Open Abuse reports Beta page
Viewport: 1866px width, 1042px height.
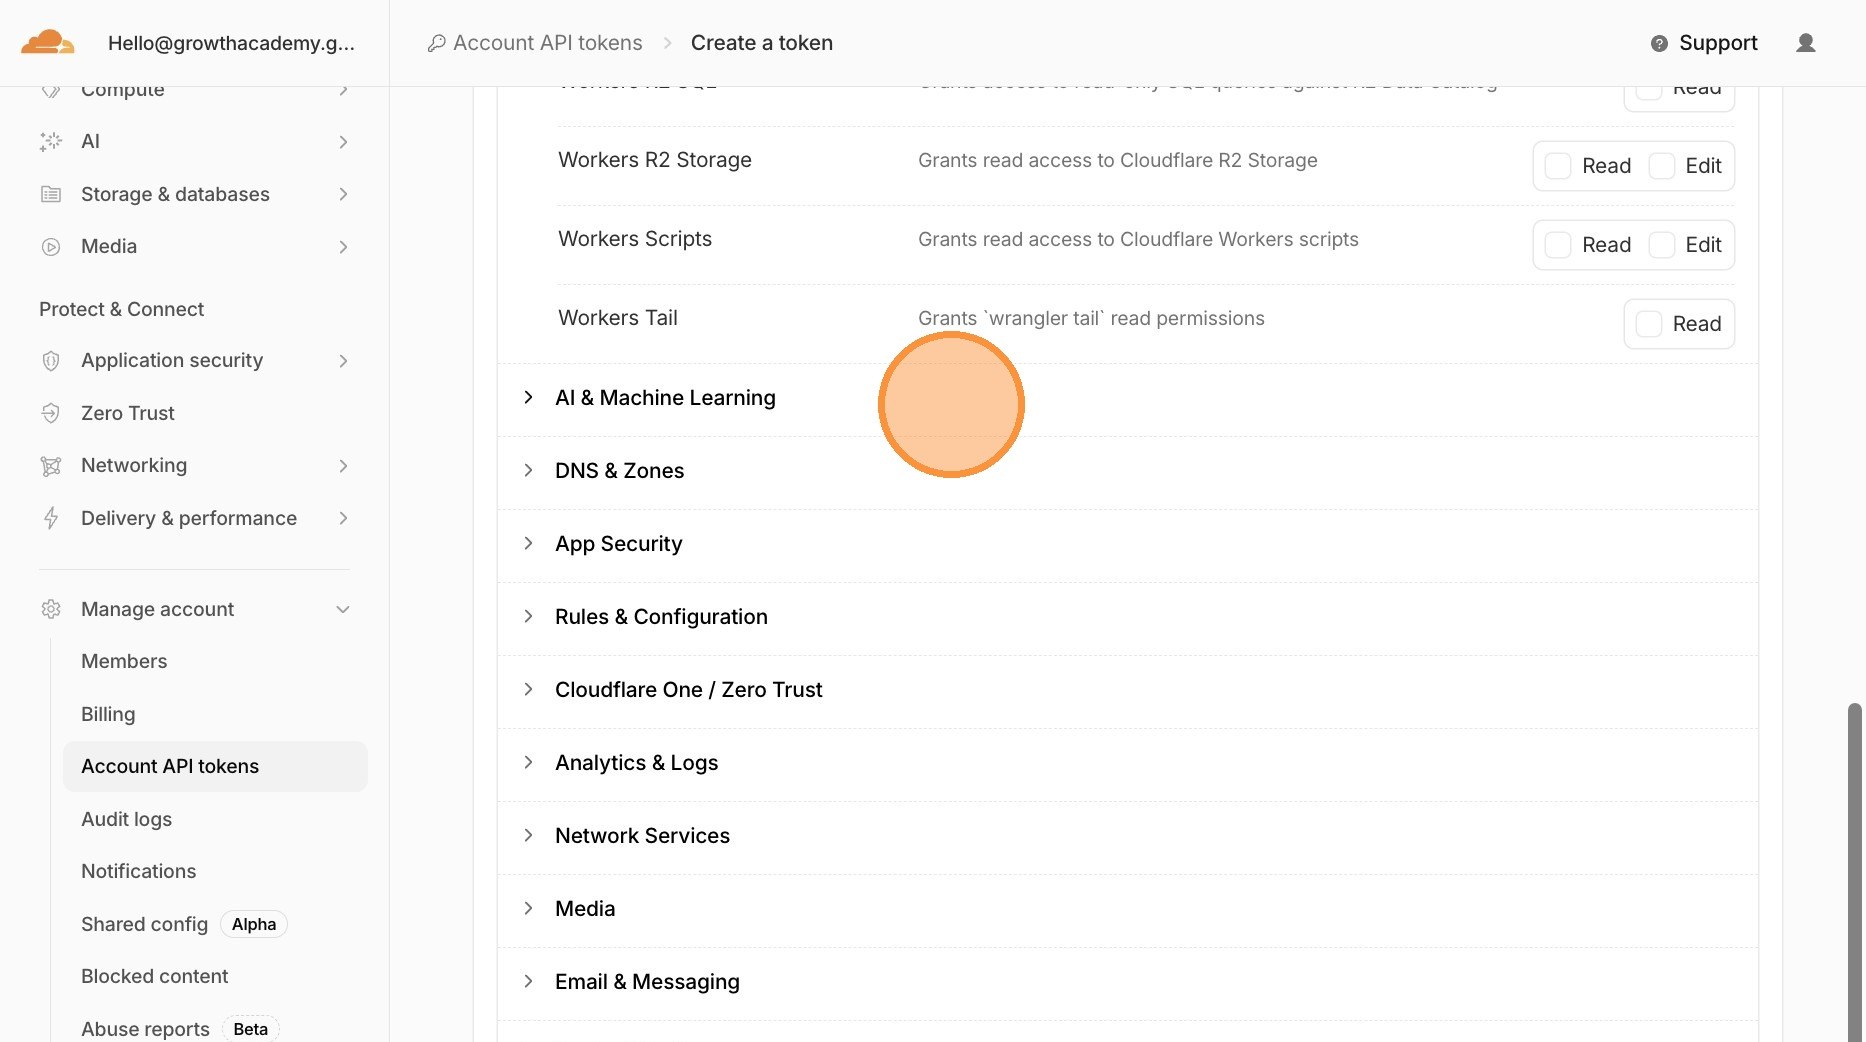click(180, 1029)
